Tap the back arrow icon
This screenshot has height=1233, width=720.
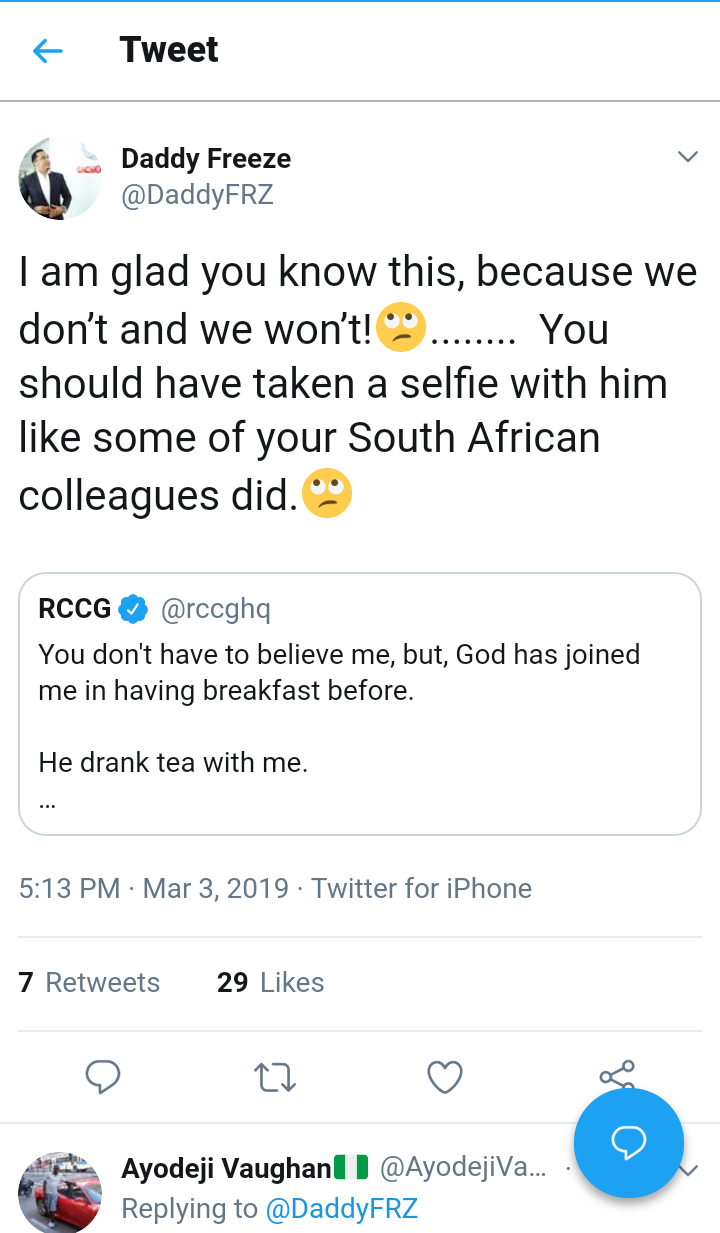tap(48, 51)
